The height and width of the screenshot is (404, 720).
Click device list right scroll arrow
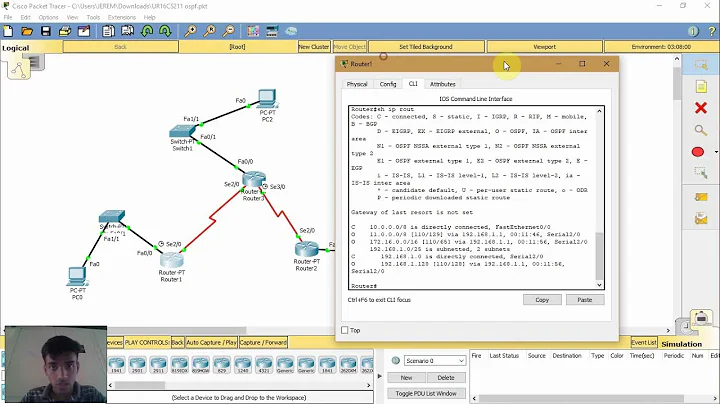point(369,385)
